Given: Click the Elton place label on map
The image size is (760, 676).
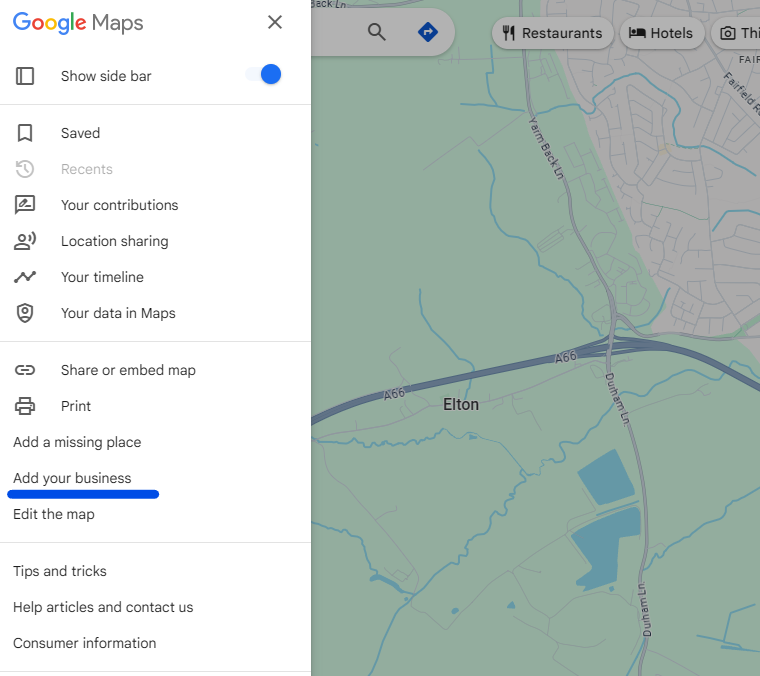Looking at the screenshot, I should pos(461,404).
